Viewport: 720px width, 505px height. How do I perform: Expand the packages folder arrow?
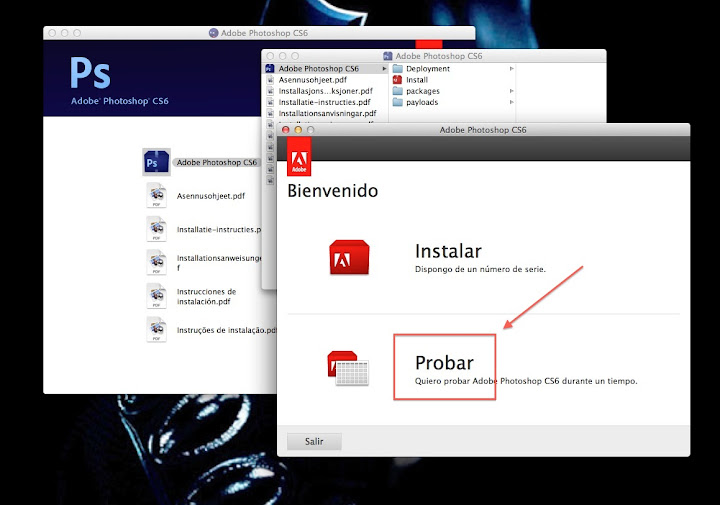click(x=511, y=91)
